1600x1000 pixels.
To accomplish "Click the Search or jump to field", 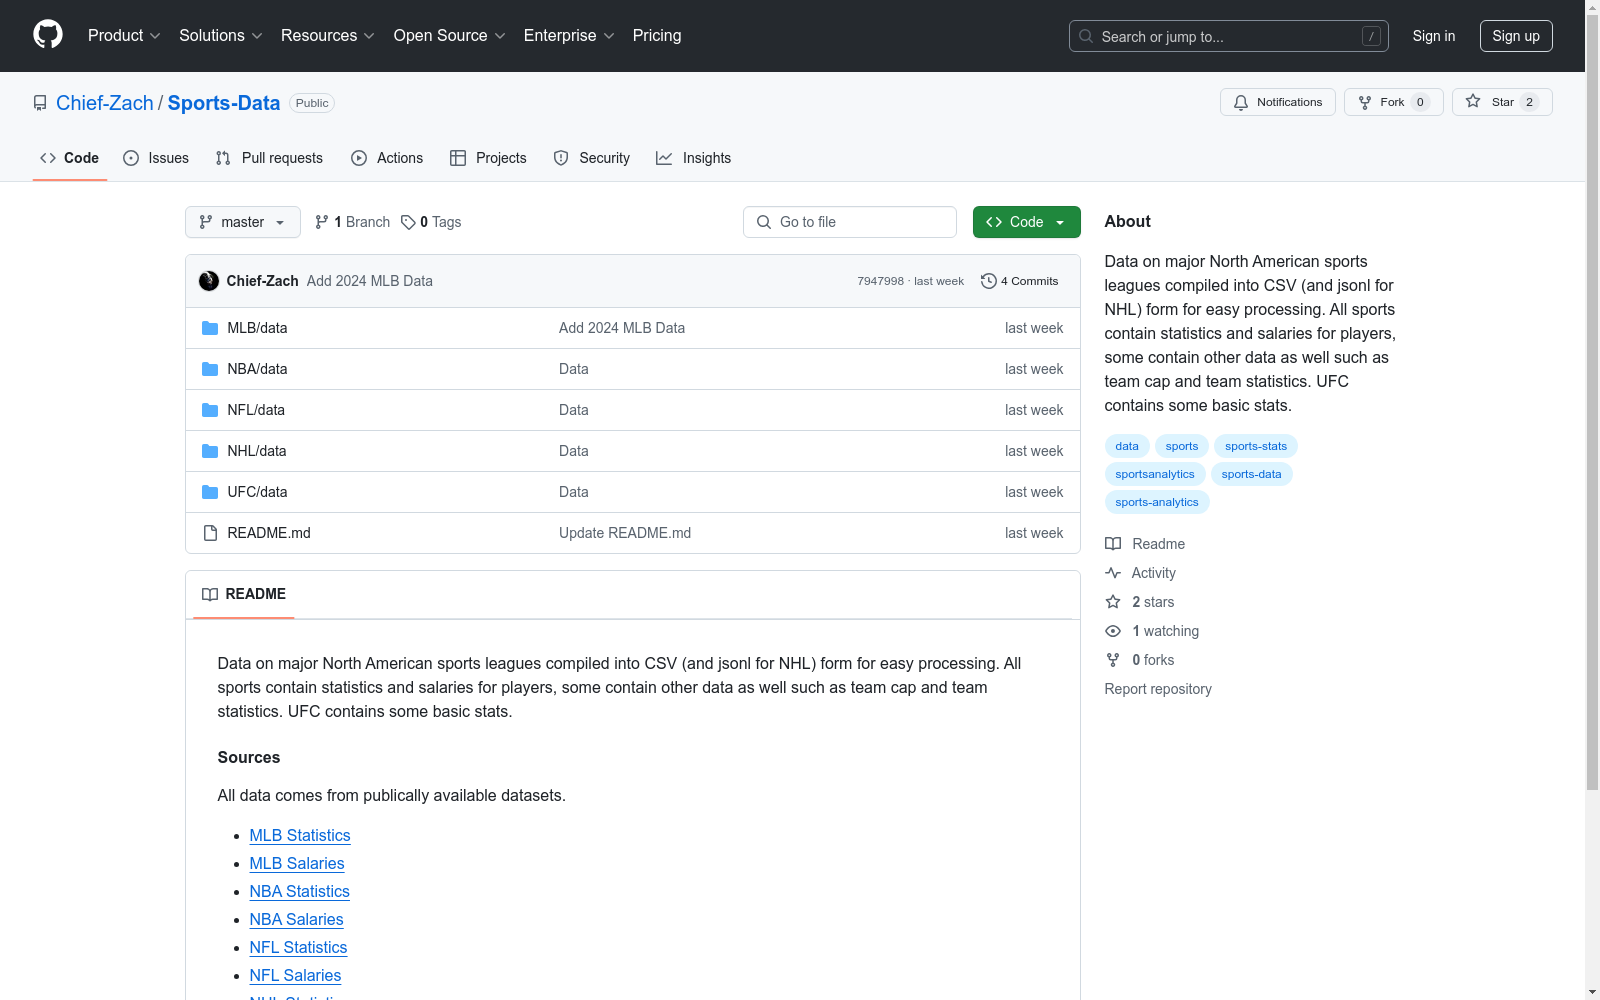I will 1229,36.
